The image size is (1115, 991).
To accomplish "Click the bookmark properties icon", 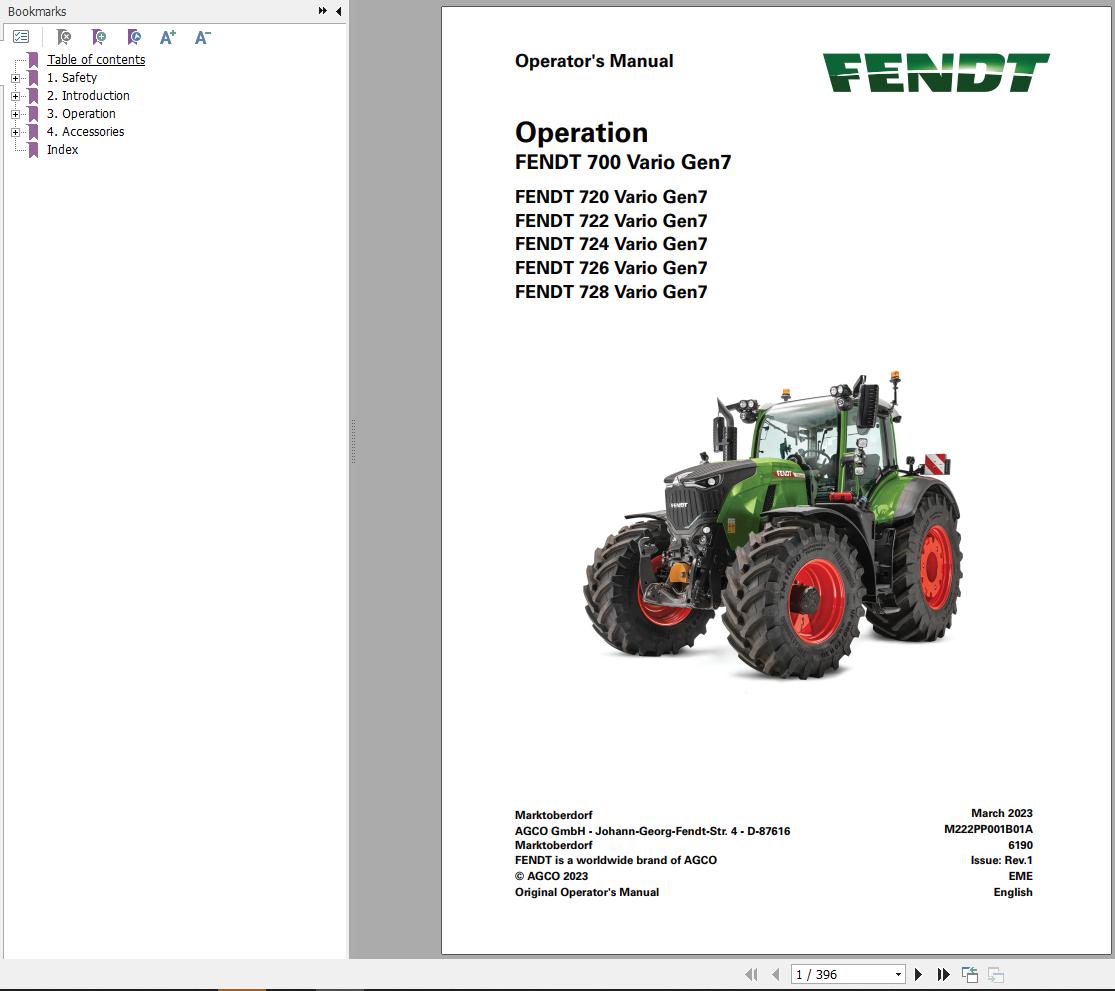I will [x=134, y=37].
